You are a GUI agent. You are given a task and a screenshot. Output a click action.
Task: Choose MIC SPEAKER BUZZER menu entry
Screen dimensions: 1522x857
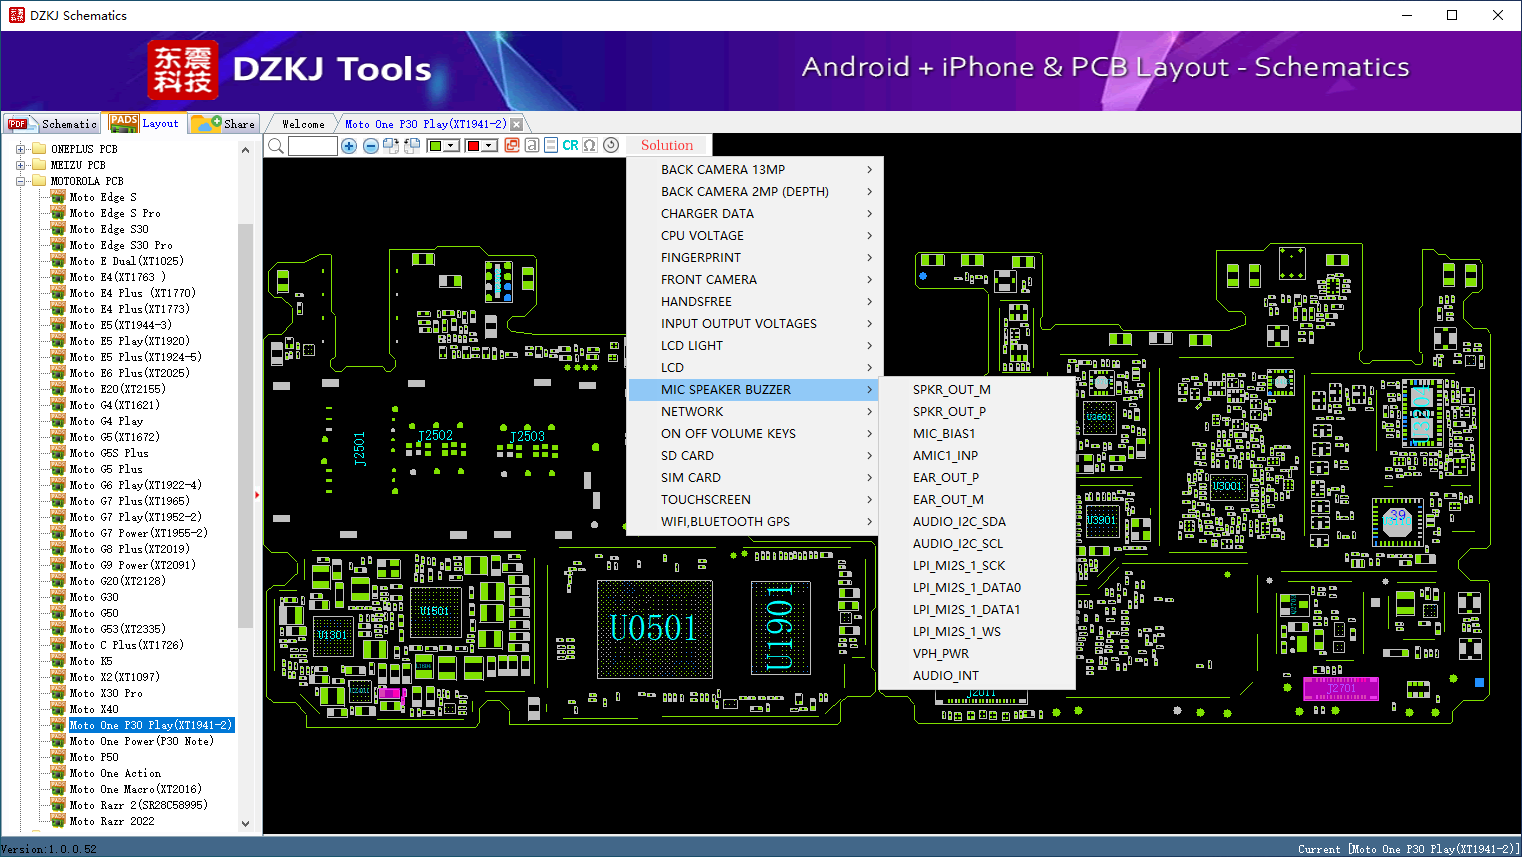[x=755, y=389]
